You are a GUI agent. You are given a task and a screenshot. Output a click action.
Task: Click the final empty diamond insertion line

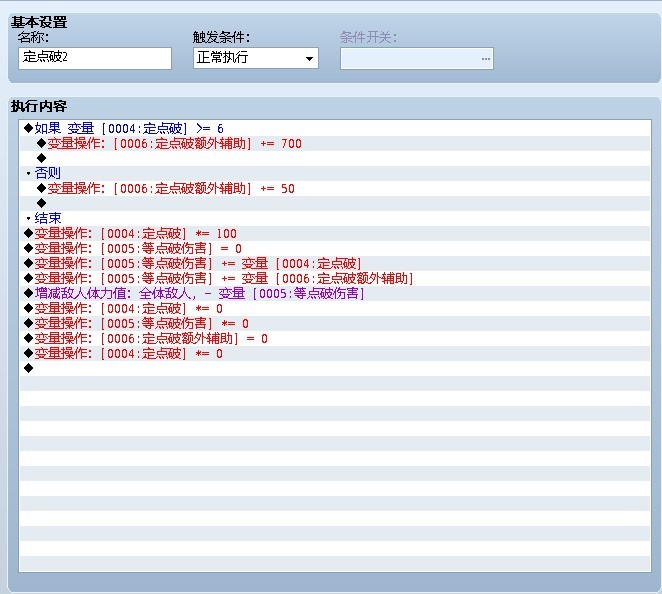(x=334, y=369)
